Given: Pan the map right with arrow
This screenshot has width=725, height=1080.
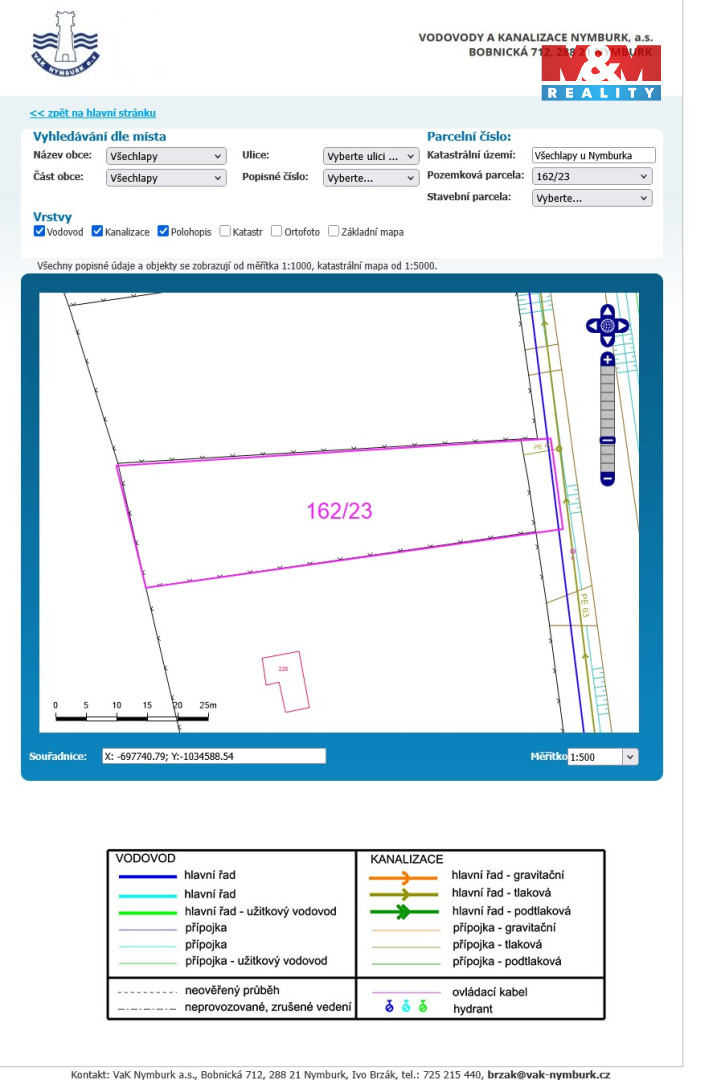Looking at the screenshot, I should [622, 326].
